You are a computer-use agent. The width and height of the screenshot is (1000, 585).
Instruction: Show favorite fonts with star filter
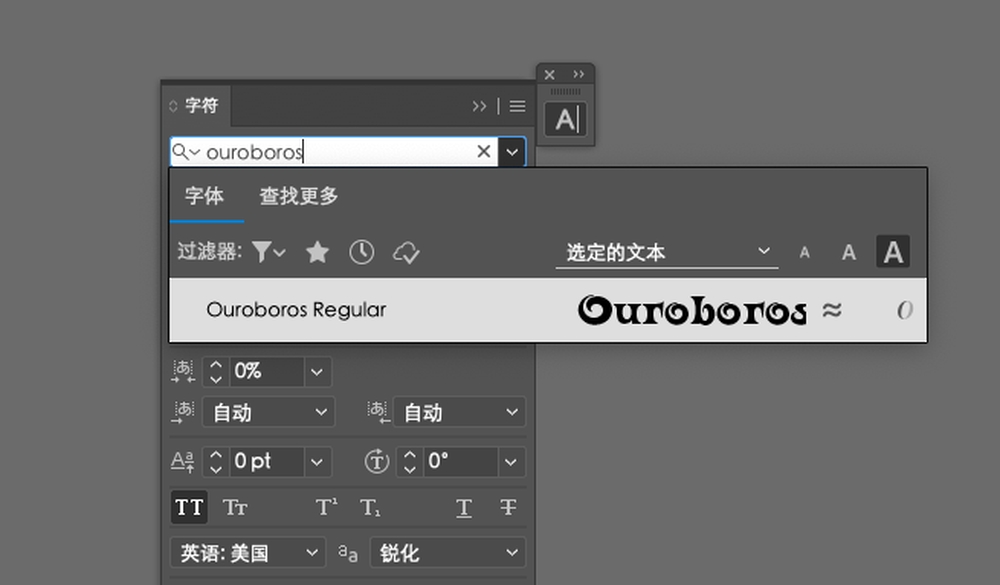coord(317,252)
